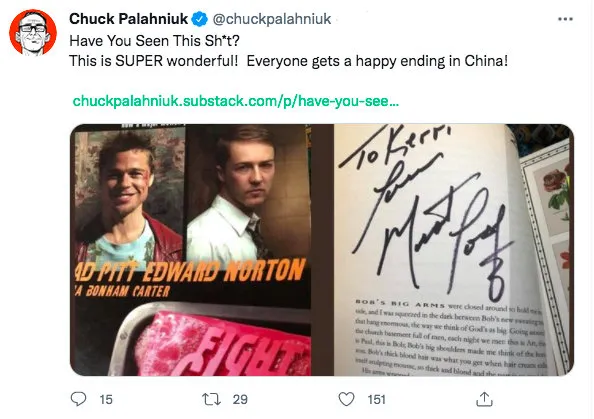Open the @chuckpalahniuk handle
The image size is (594, 419).
[x=272, y=19]
